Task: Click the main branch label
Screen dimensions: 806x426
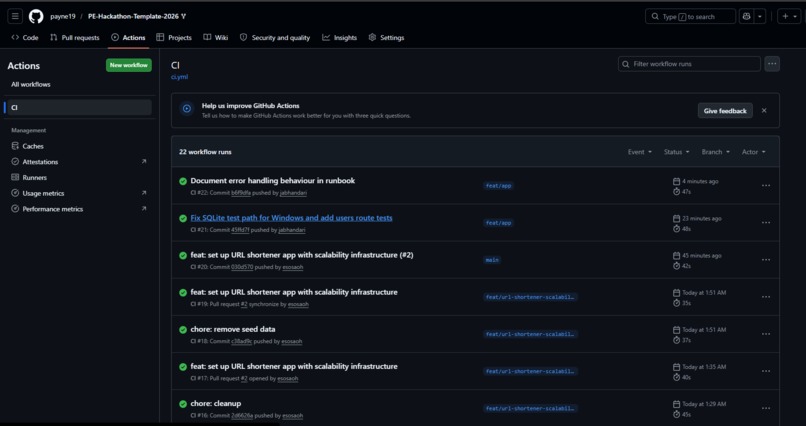Action: pyautogui.click(x=492, y=260)
